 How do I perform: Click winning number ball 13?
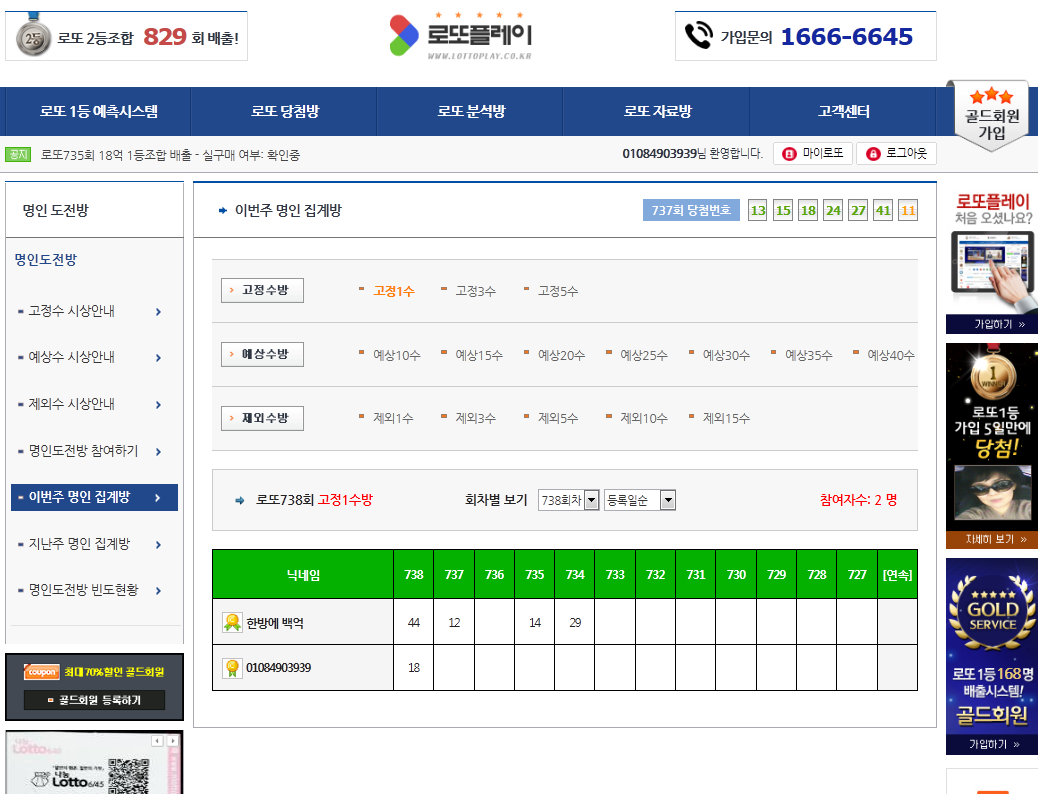tap(758, 210)
